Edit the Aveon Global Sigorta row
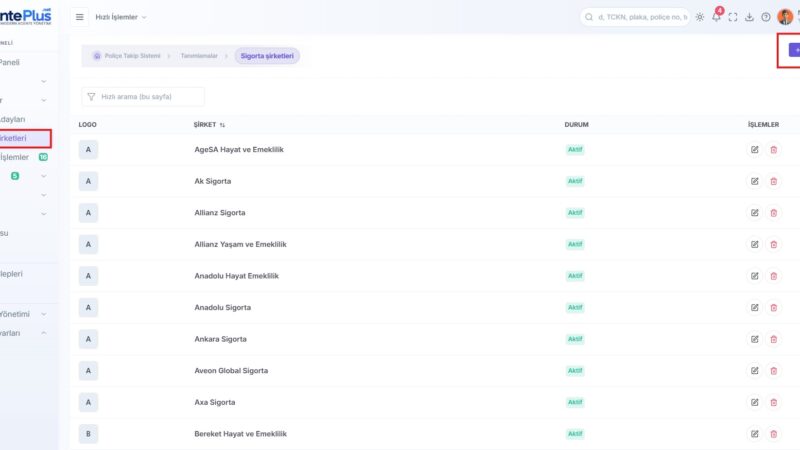 point(754,371)
